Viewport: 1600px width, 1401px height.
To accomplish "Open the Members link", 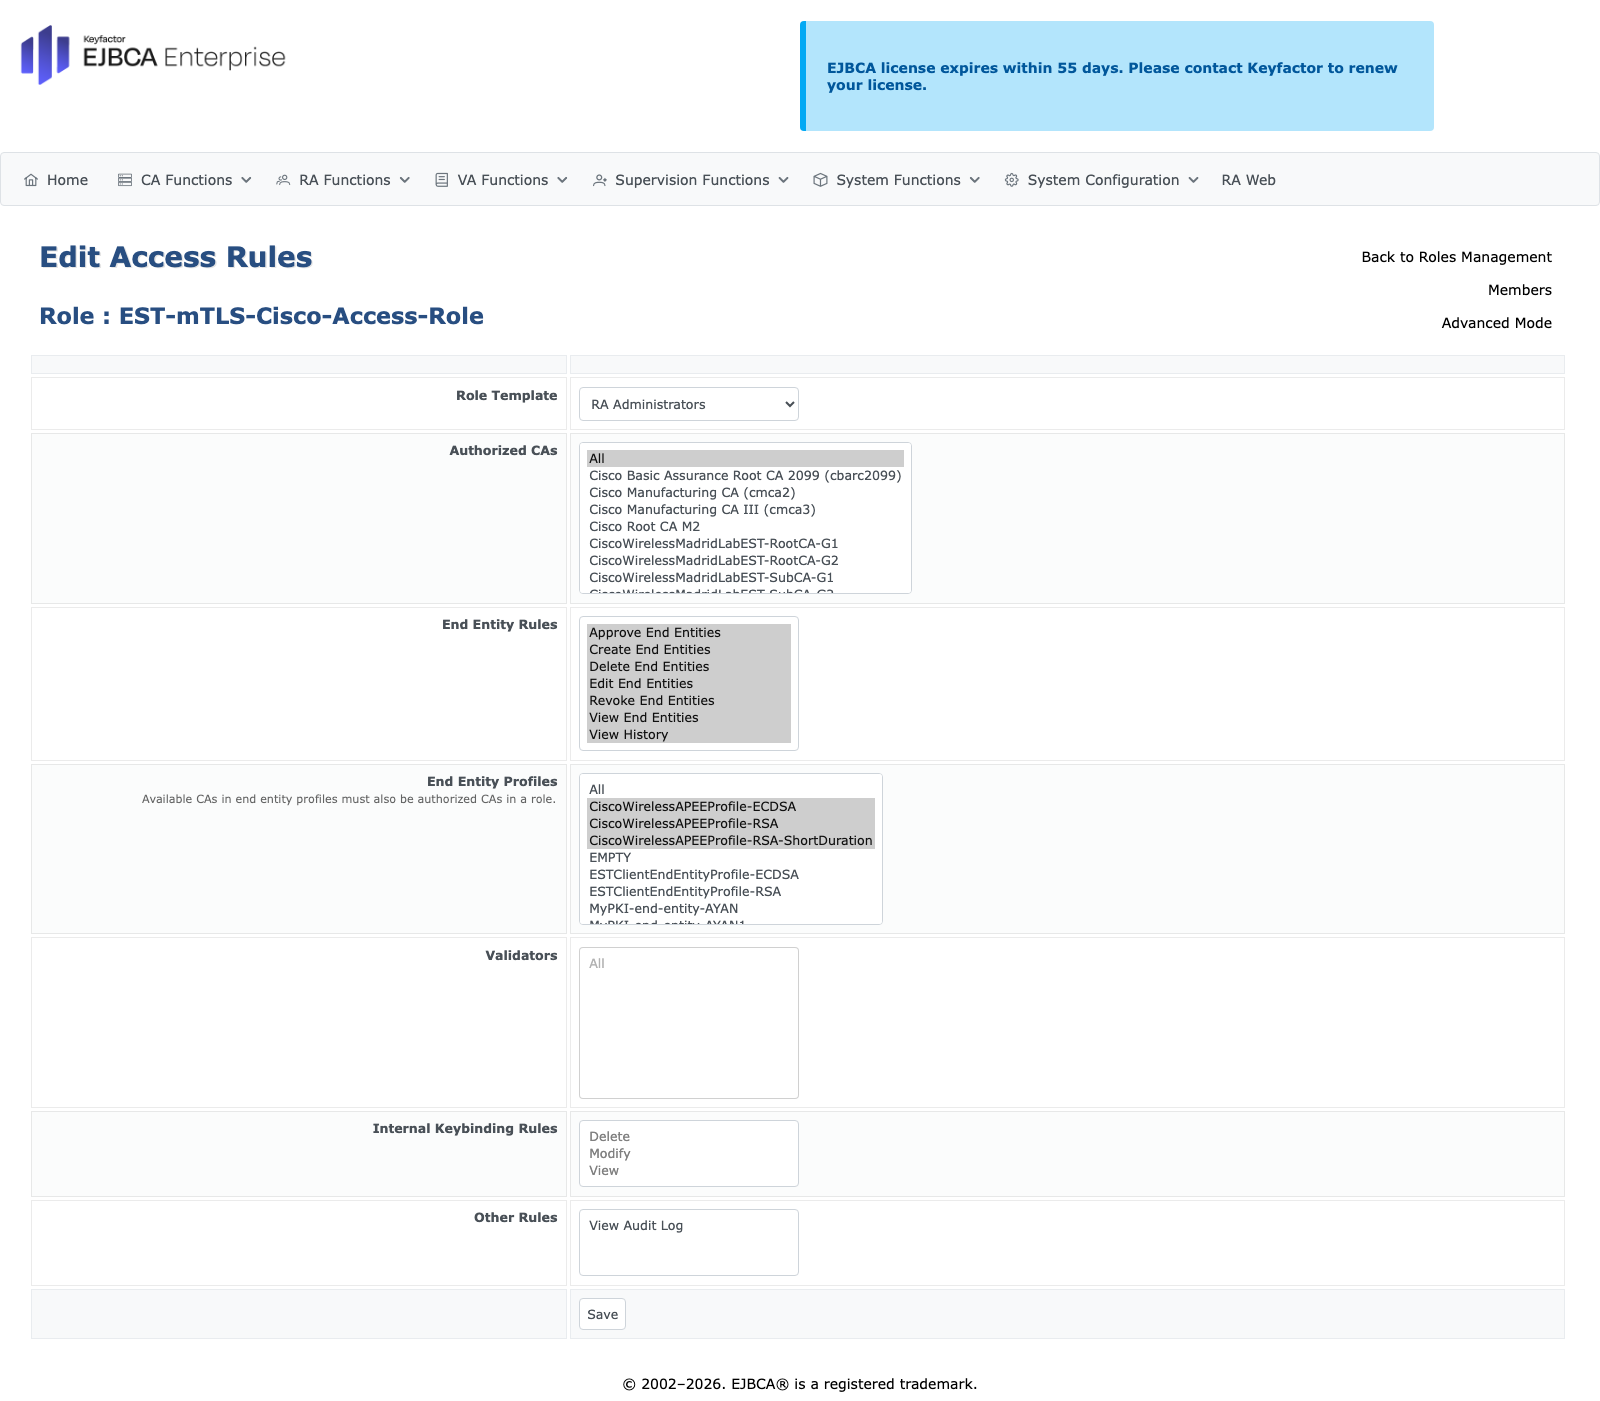I will (x=1519, y=290).
